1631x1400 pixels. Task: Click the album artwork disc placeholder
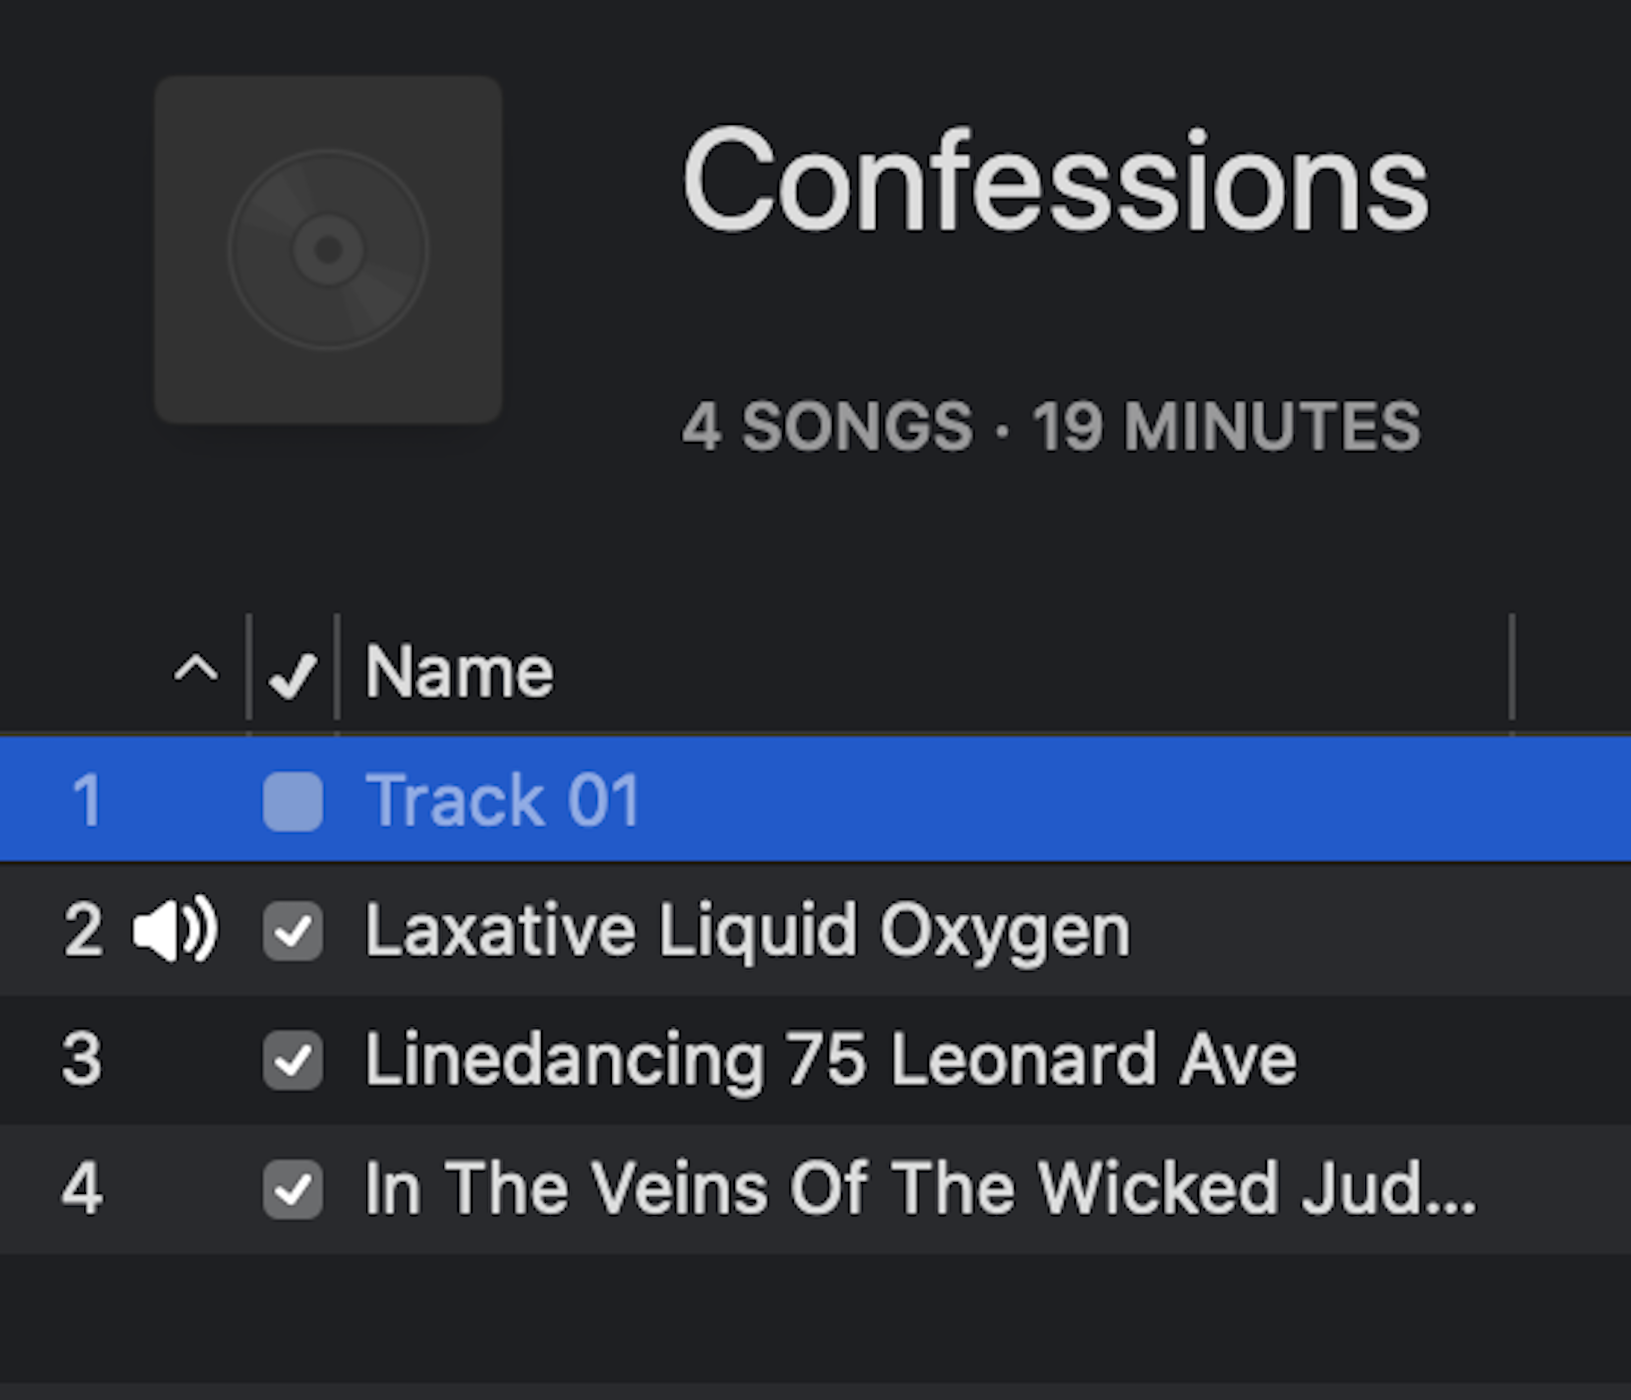pos(328,250)
